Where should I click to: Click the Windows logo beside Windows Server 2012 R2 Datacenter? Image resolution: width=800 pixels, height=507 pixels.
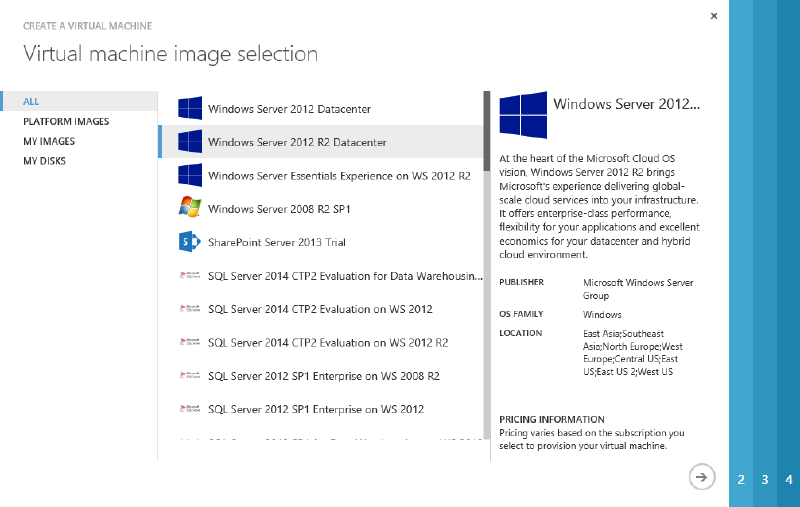click(x=190, y=141)
